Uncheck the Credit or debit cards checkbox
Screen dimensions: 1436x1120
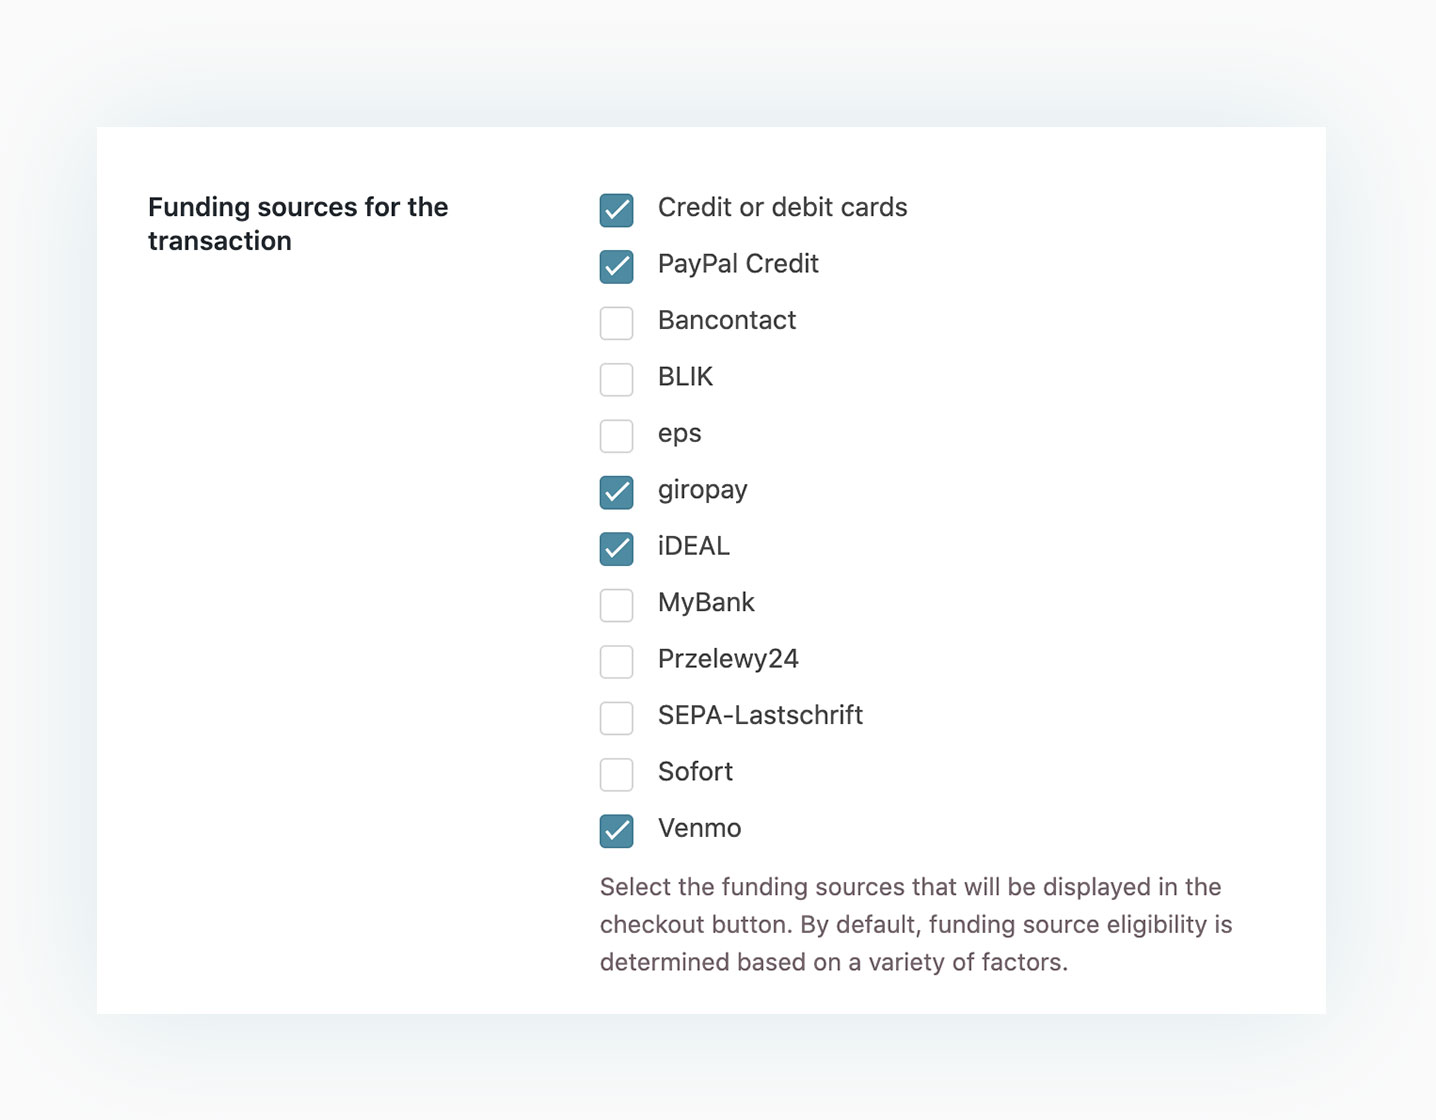pyautogui.click(x=616, y=210)
